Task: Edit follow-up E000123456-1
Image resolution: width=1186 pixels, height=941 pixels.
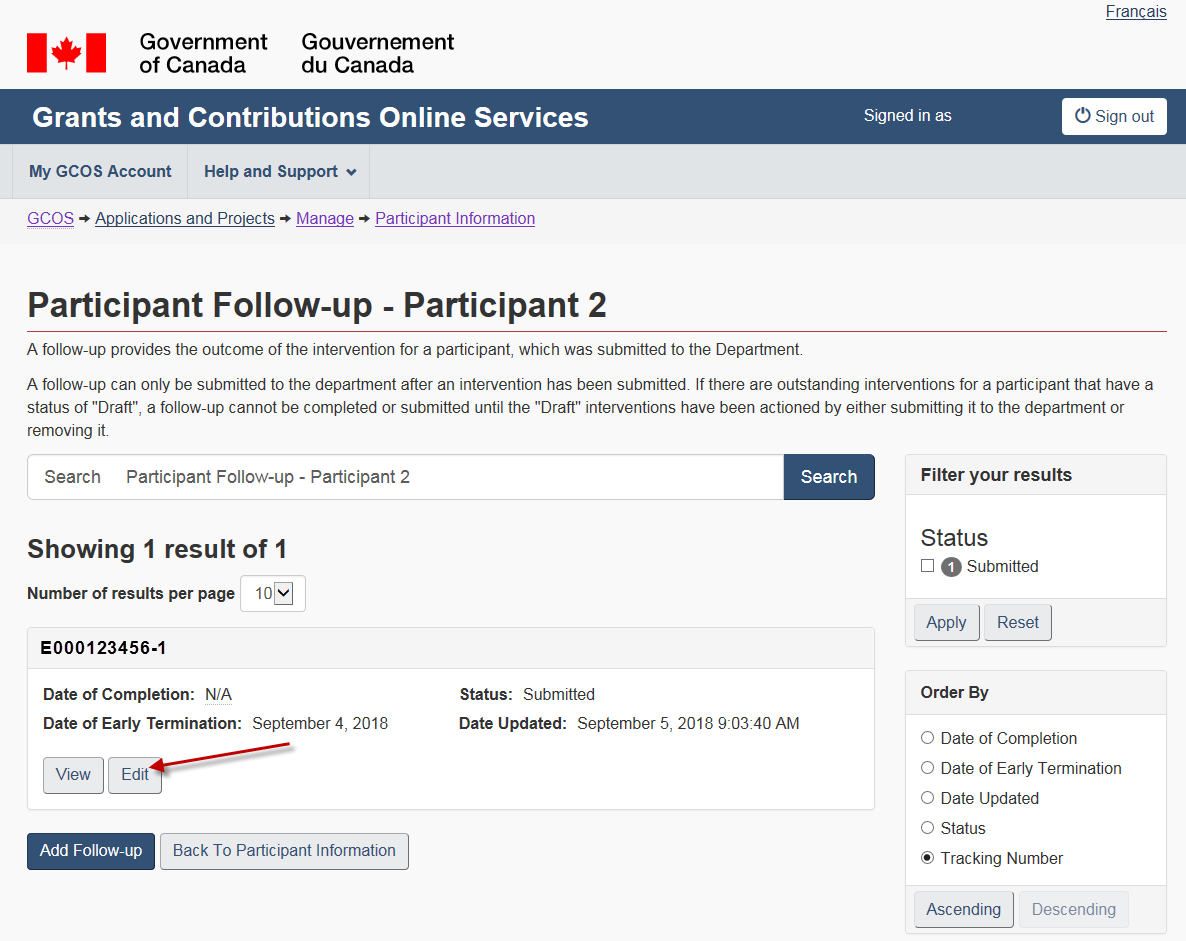Action: [135, 775]
